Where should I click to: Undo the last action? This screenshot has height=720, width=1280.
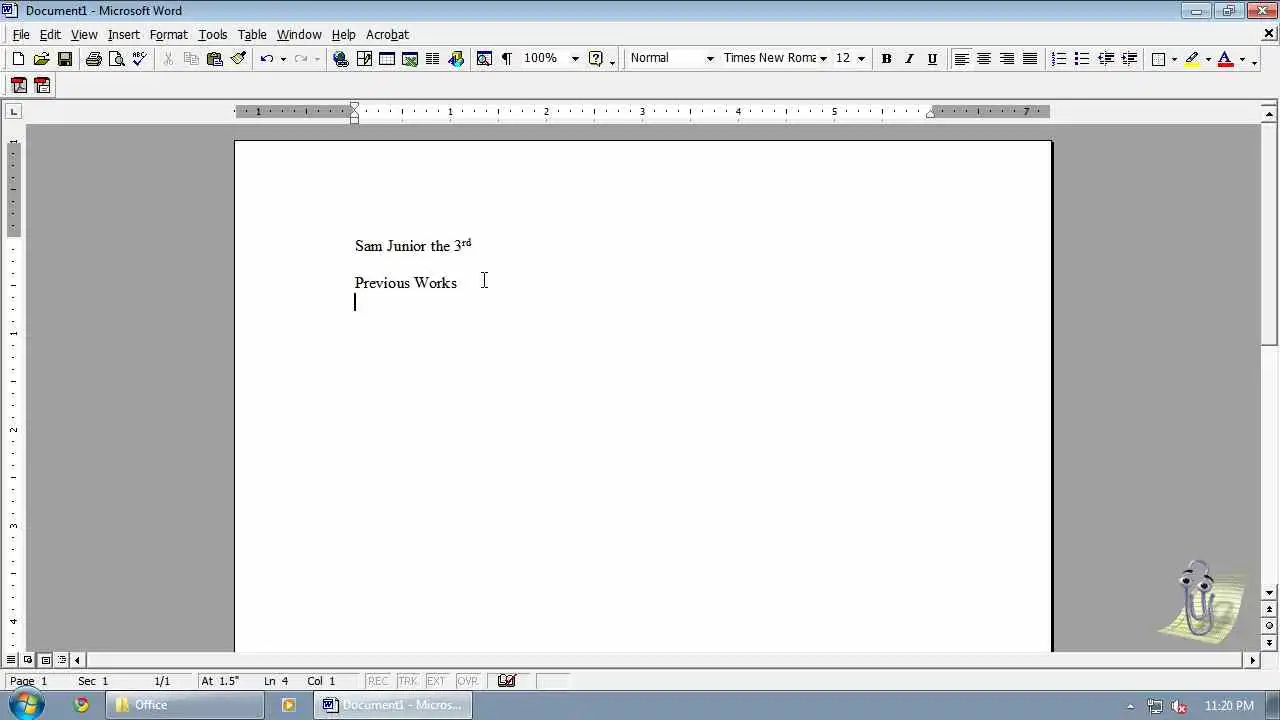click(266, 59)
